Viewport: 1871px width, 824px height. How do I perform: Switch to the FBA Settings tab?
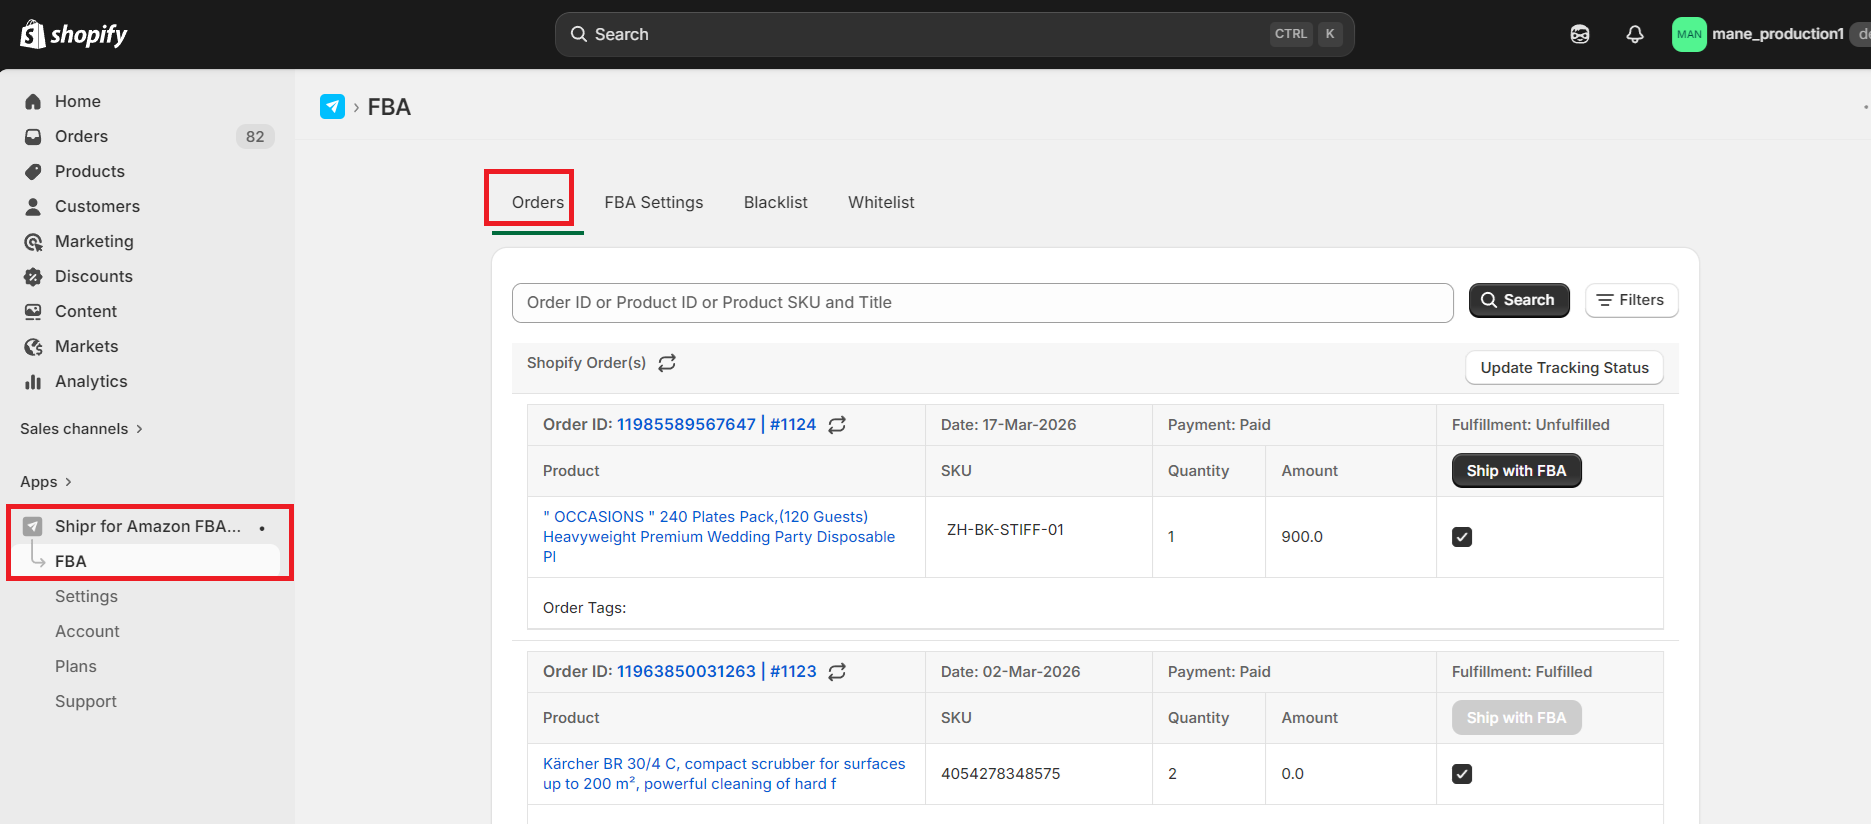[654, 202]
